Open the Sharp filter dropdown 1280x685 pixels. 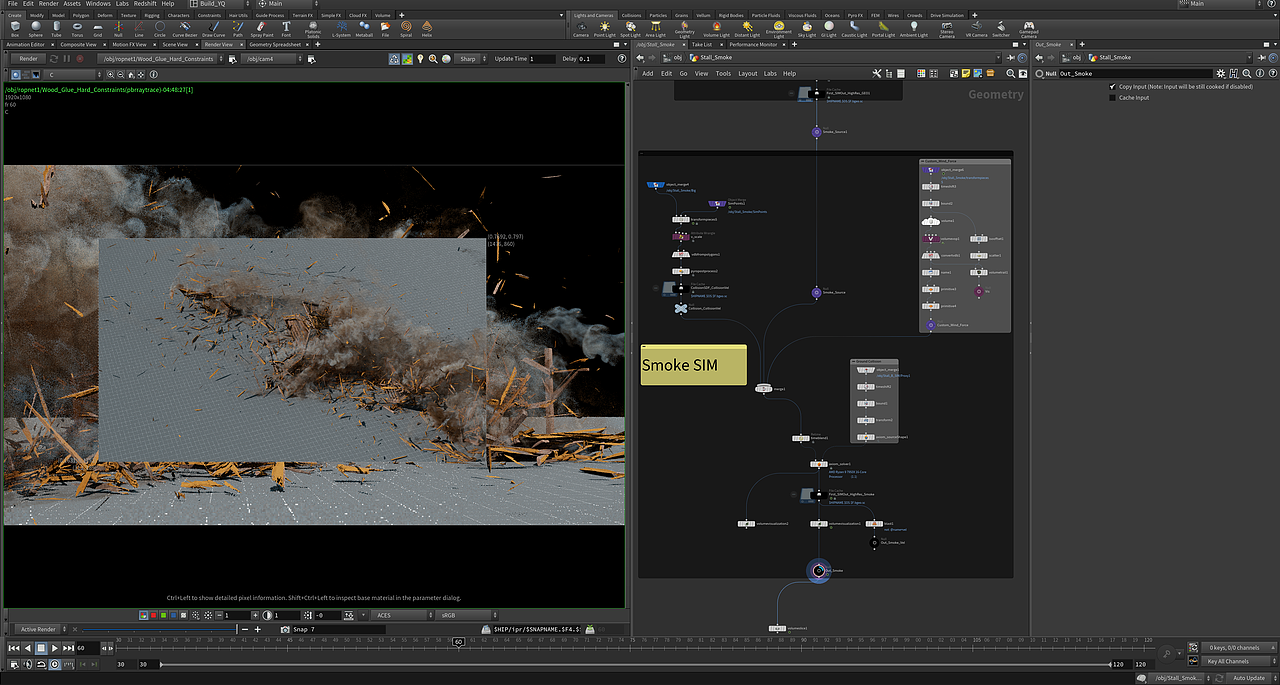click(x=470, y=59)
